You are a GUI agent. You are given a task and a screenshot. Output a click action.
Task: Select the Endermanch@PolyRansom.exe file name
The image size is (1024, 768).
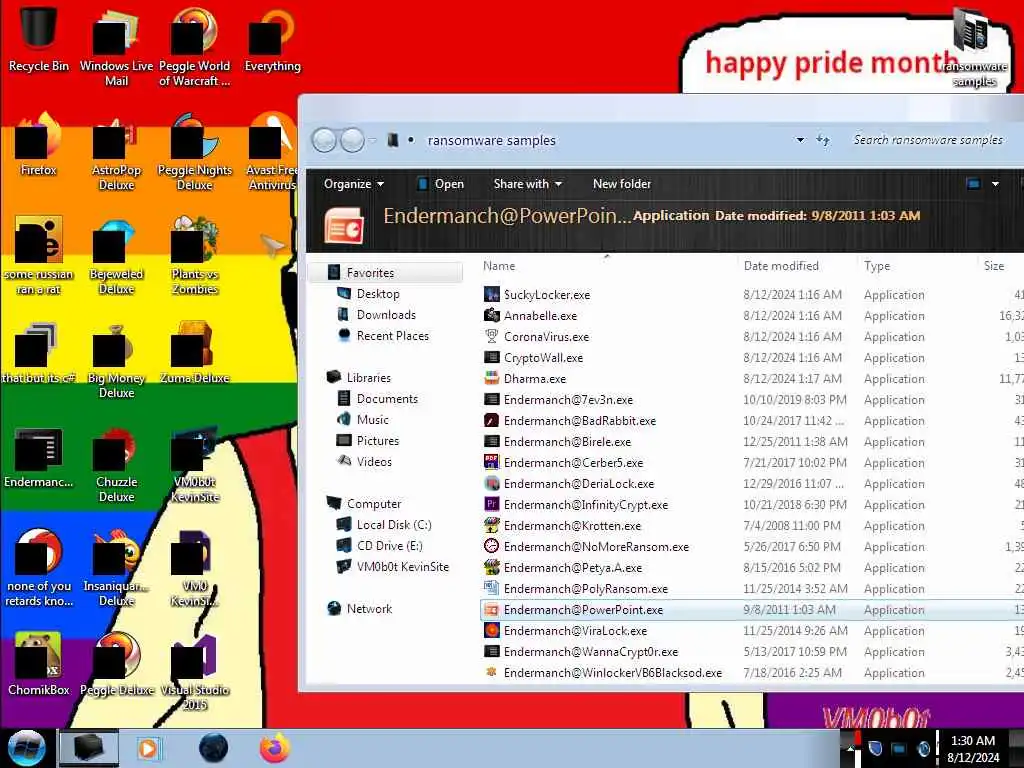(x=586, y=588)
